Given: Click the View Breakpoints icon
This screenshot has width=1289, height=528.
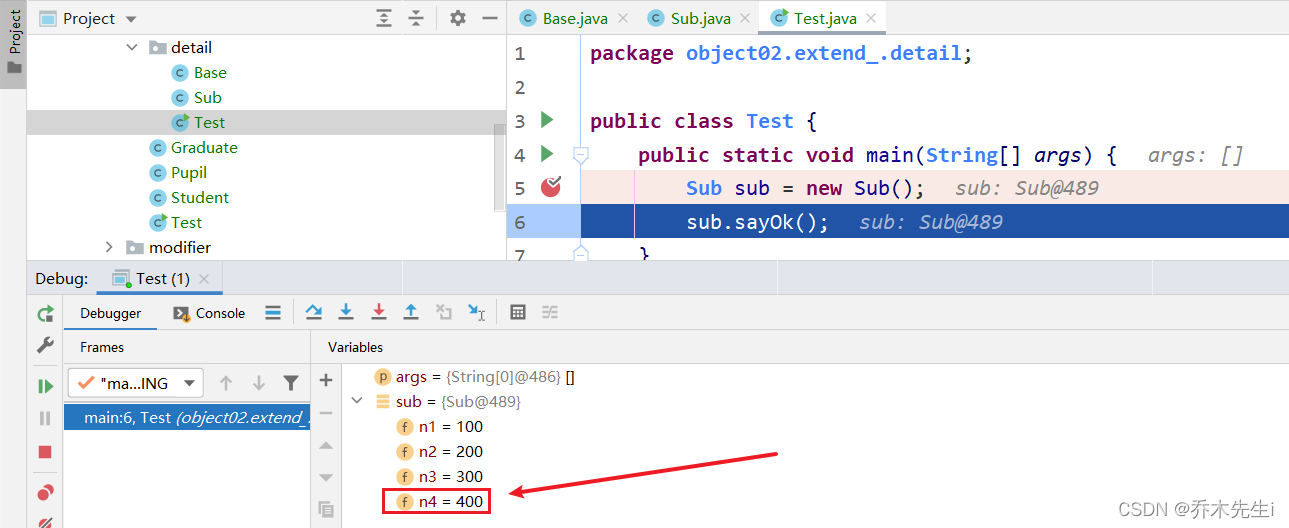Looking at the screenshot, I should [45, 492].
